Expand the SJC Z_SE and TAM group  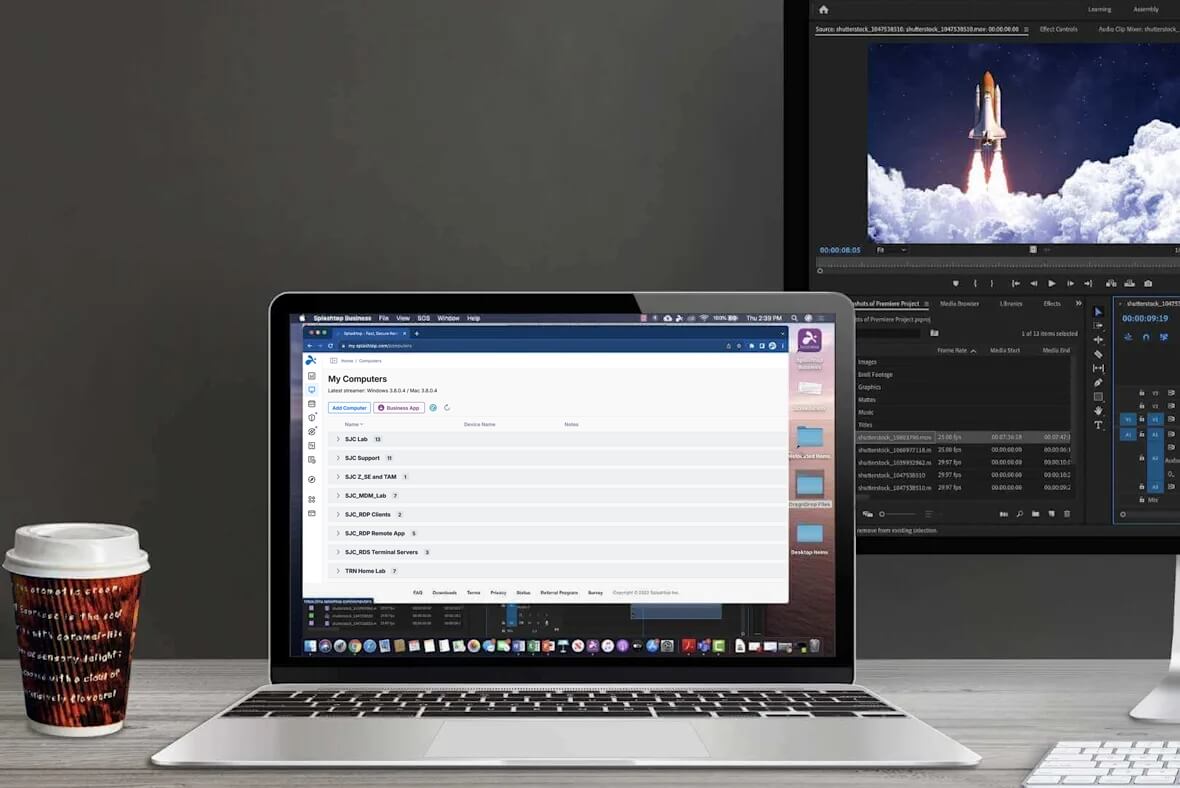click(338, 476)
